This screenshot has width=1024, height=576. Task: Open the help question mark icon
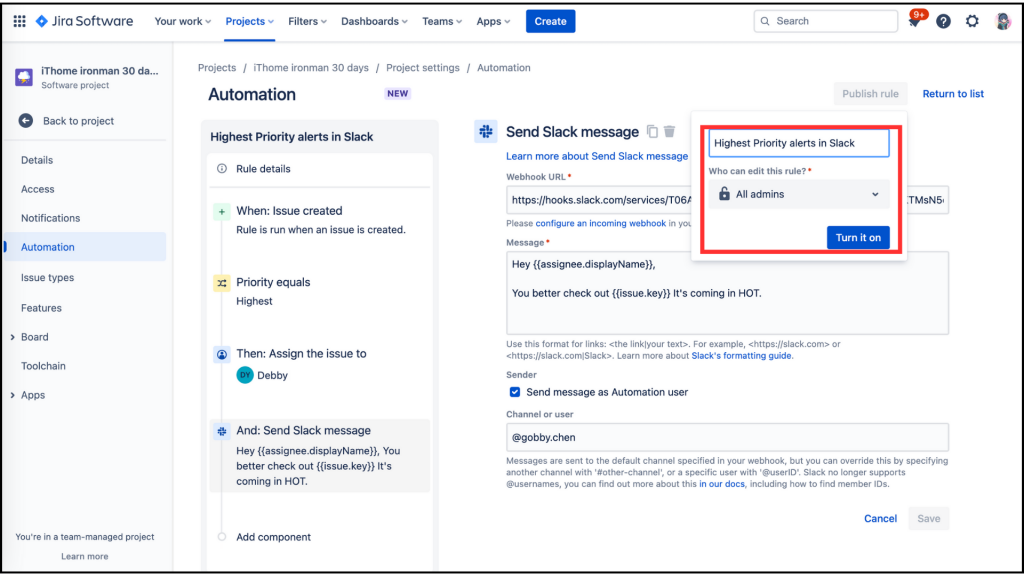pos(943,22)
